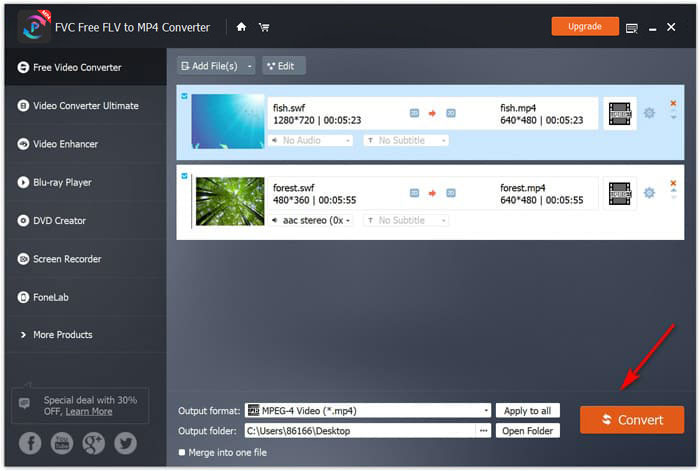Select FoneLab in sidebar
The image size is (700, 471).
[86, 297]
